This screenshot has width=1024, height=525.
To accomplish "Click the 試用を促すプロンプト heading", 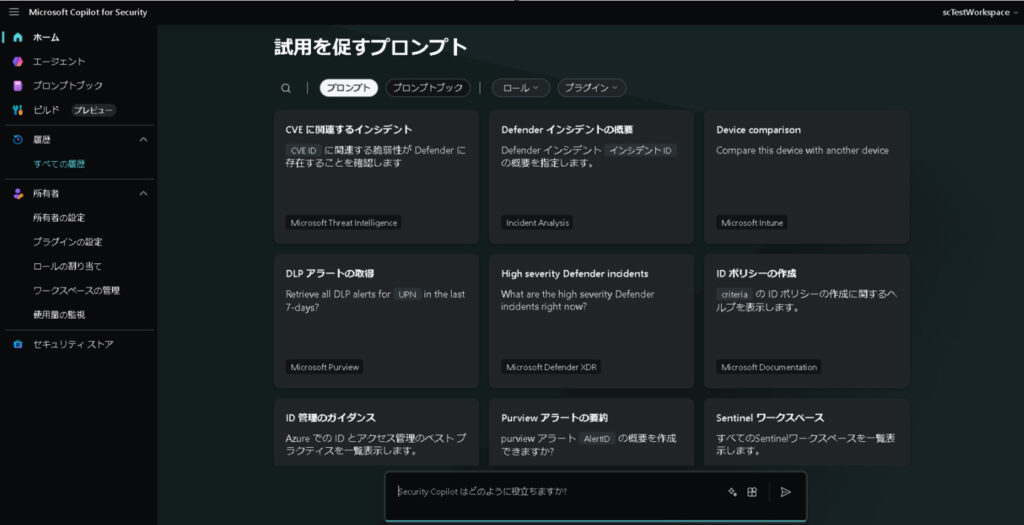I will (371, 48).
